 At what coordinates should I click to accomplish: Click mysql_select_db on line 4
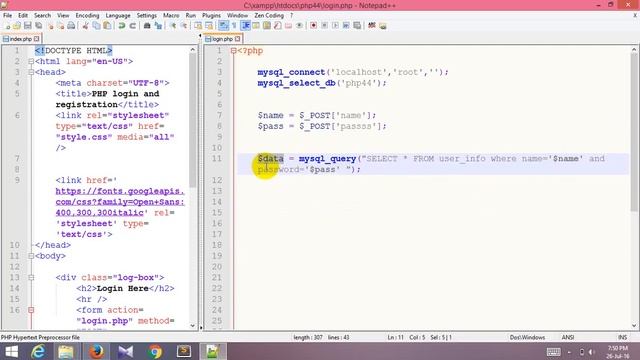click(x=296, y=83)
